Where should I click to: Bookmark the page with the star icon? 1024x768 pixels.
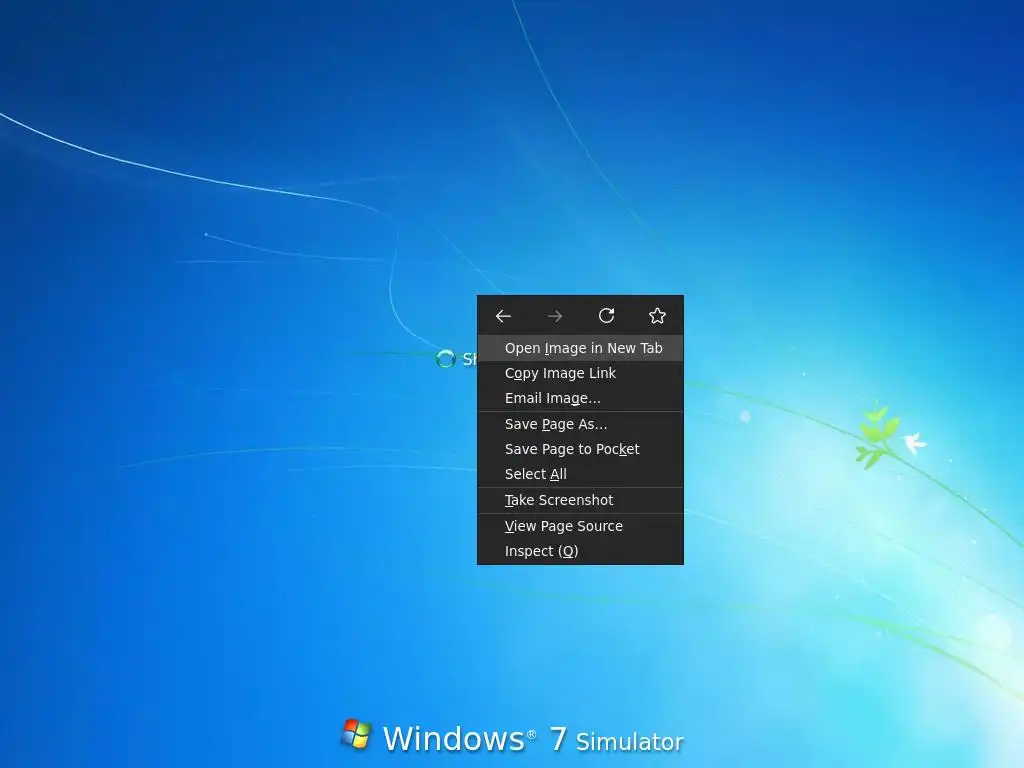pos(657,315)
